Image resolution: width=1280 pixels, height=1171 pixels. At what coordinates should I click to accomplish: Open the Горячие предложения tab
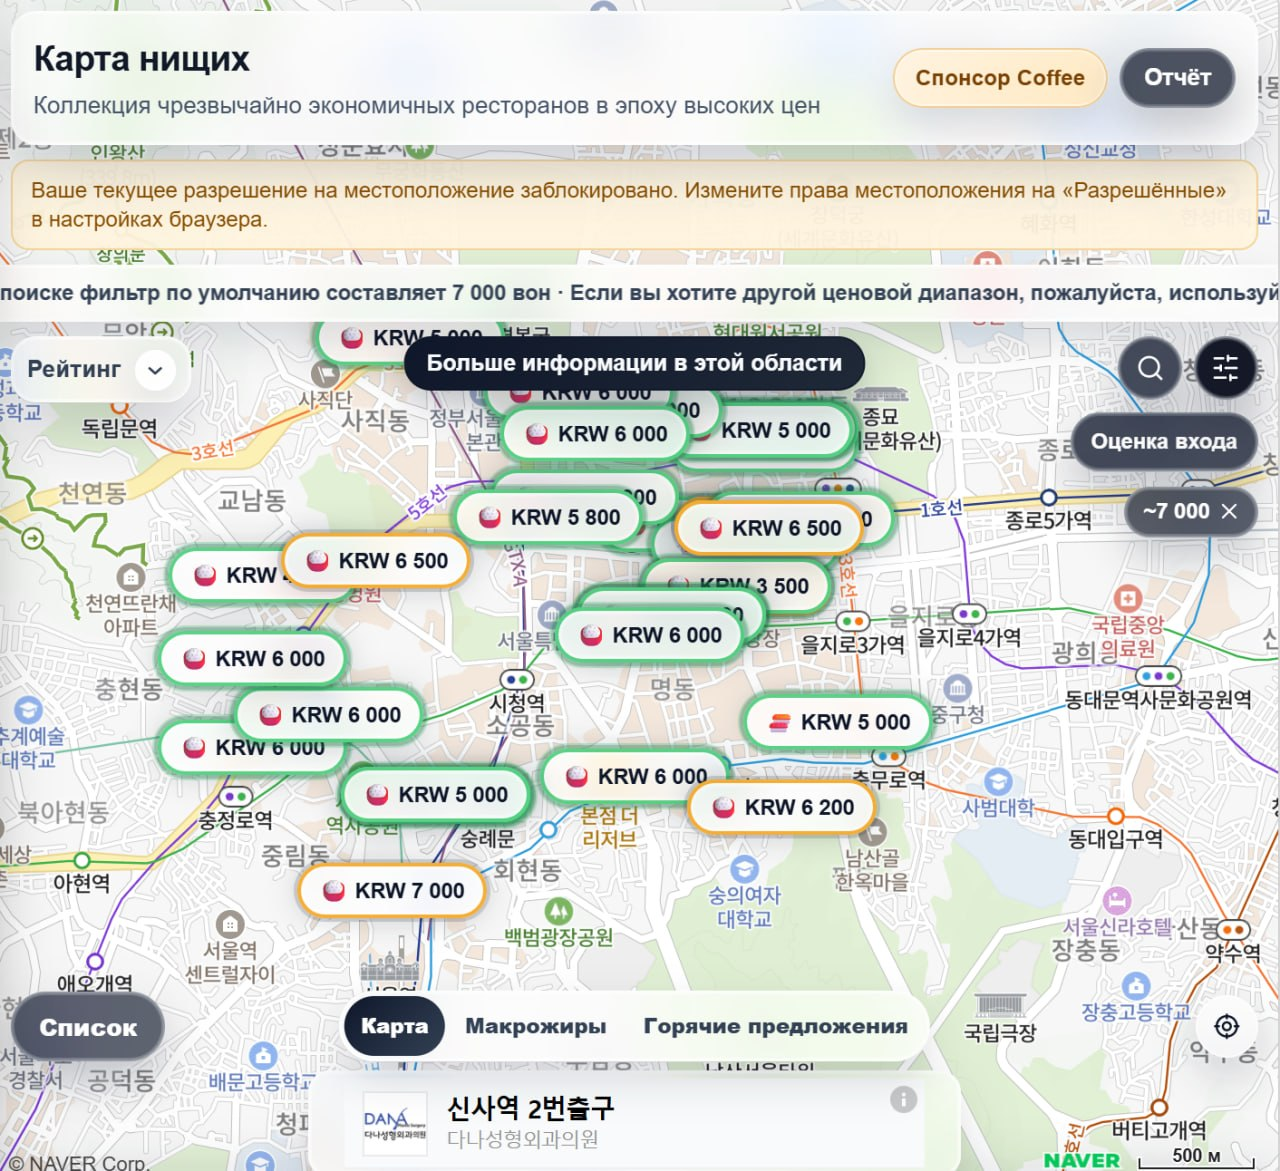coord(775,1027)
